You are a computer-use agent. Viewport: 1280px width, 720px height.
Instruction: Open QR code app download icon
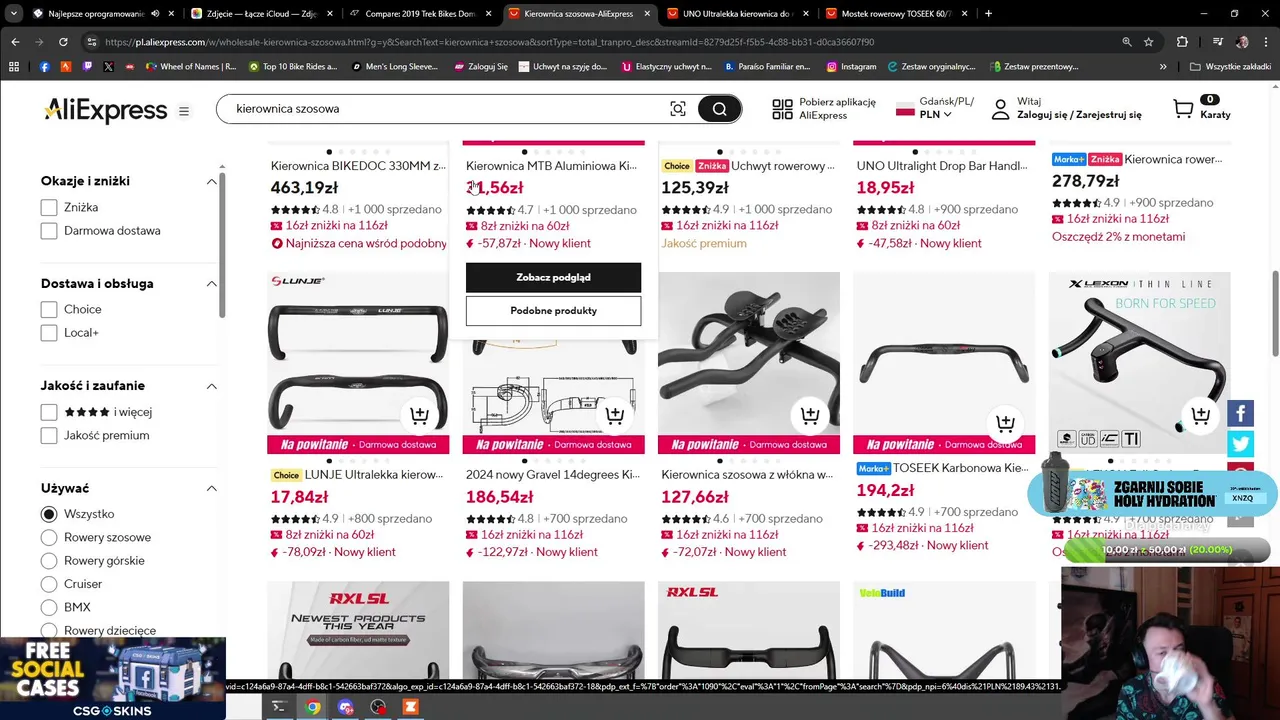click(782, 109)
